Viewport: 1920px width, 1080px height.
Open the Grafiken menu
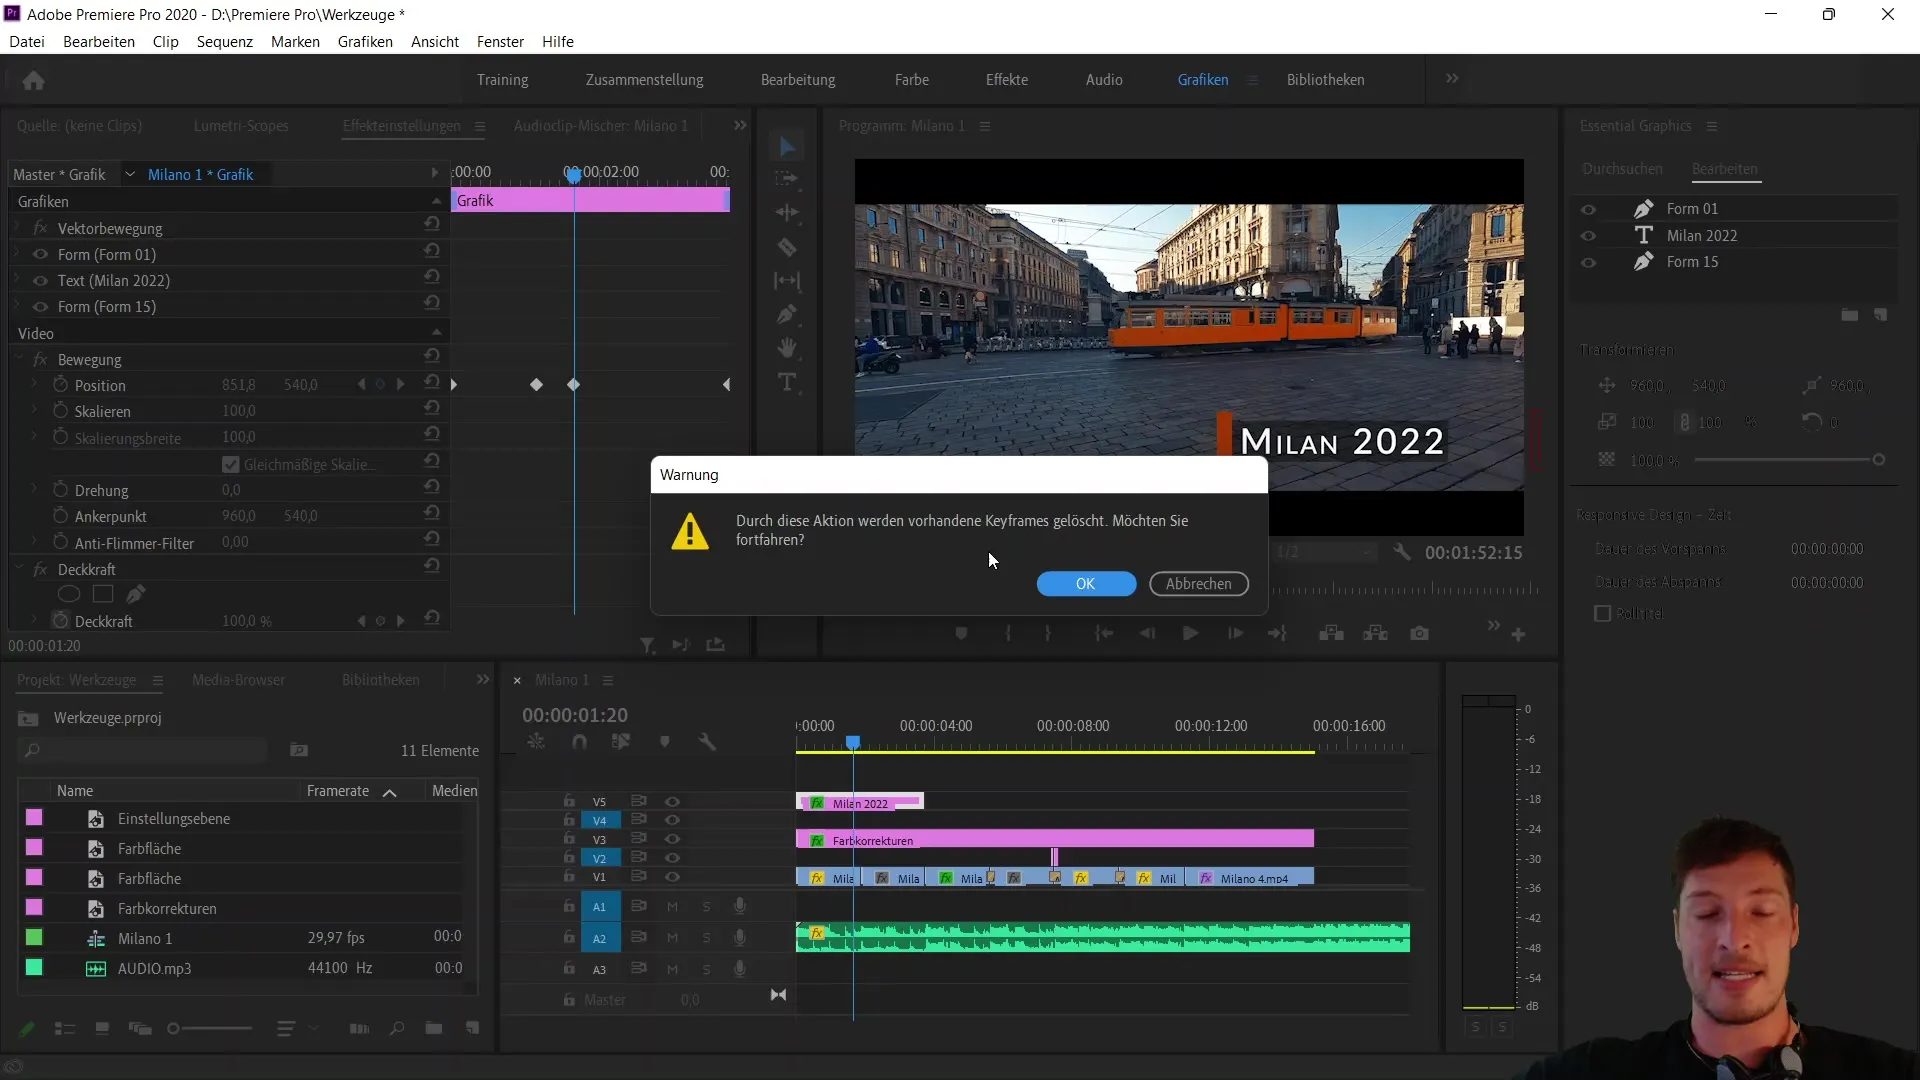365,42
